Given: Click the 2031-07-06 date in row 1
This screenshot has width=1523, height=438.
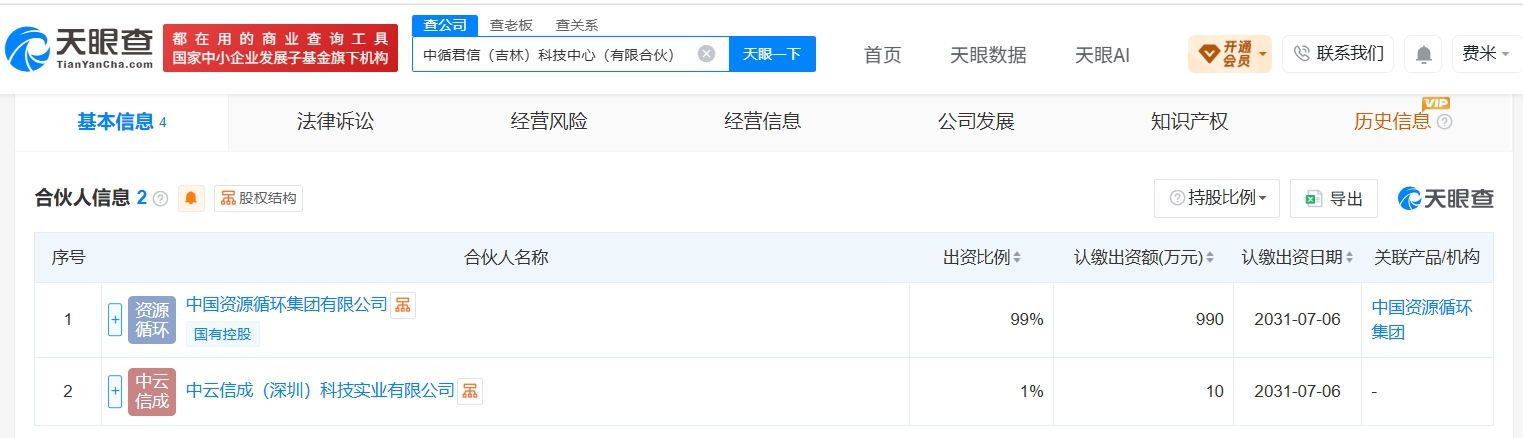Looking at the screenshot, I should coord(1297,319).
